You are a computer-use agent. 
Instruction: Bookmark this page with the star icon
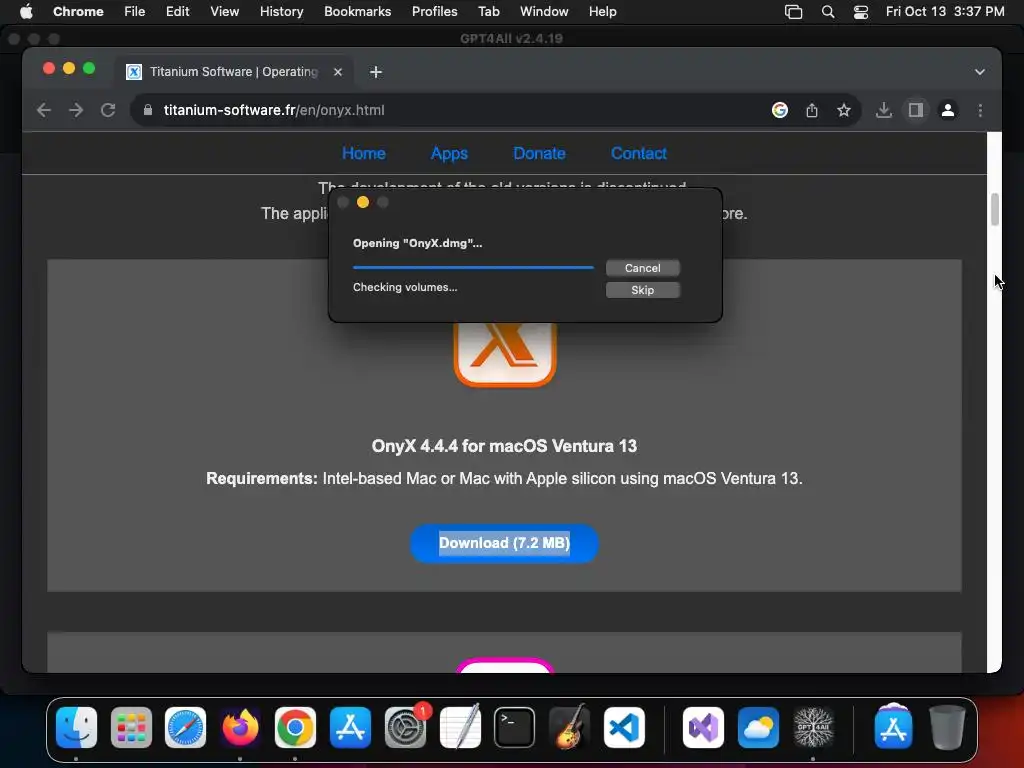click(844, 110)
